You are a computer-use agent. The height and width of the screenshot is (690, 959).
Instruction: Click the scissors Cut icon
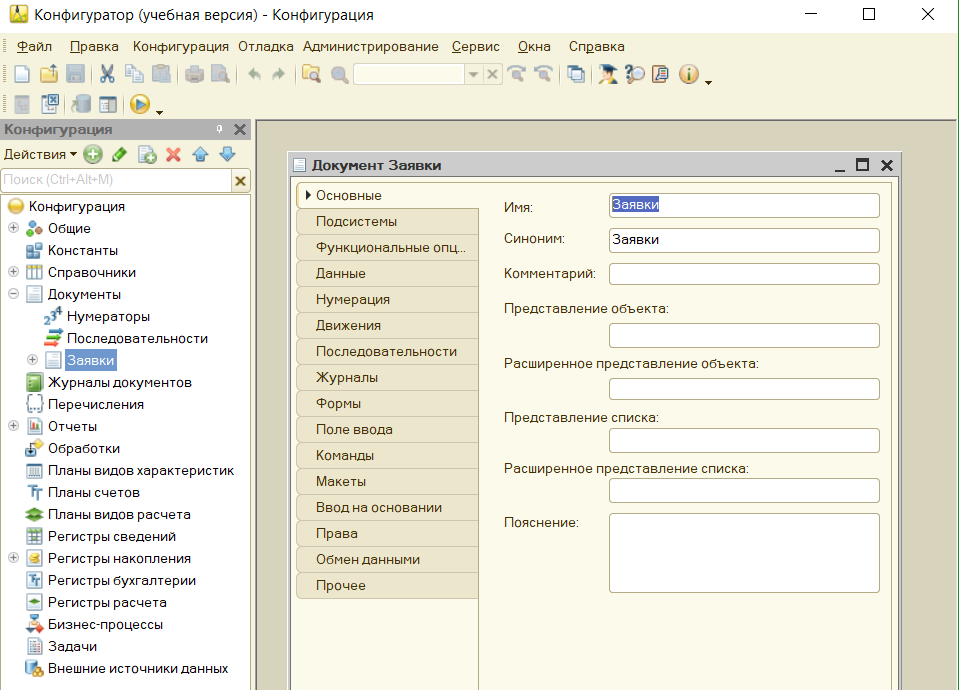click(107, 74)
